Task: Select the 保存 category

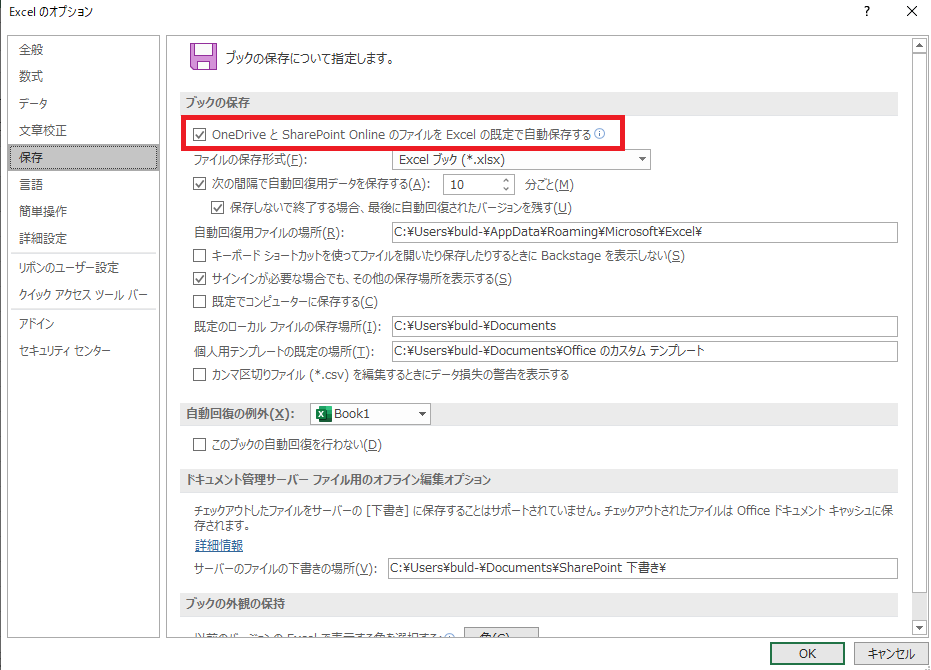Action: [84, 157]
